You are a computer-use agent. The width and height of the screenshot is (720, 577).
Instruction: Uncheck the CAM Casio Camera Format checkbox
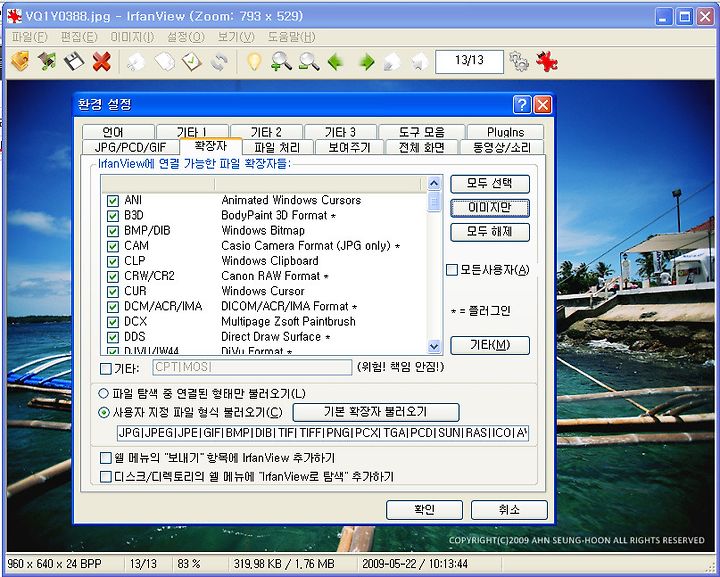(112, 246)
